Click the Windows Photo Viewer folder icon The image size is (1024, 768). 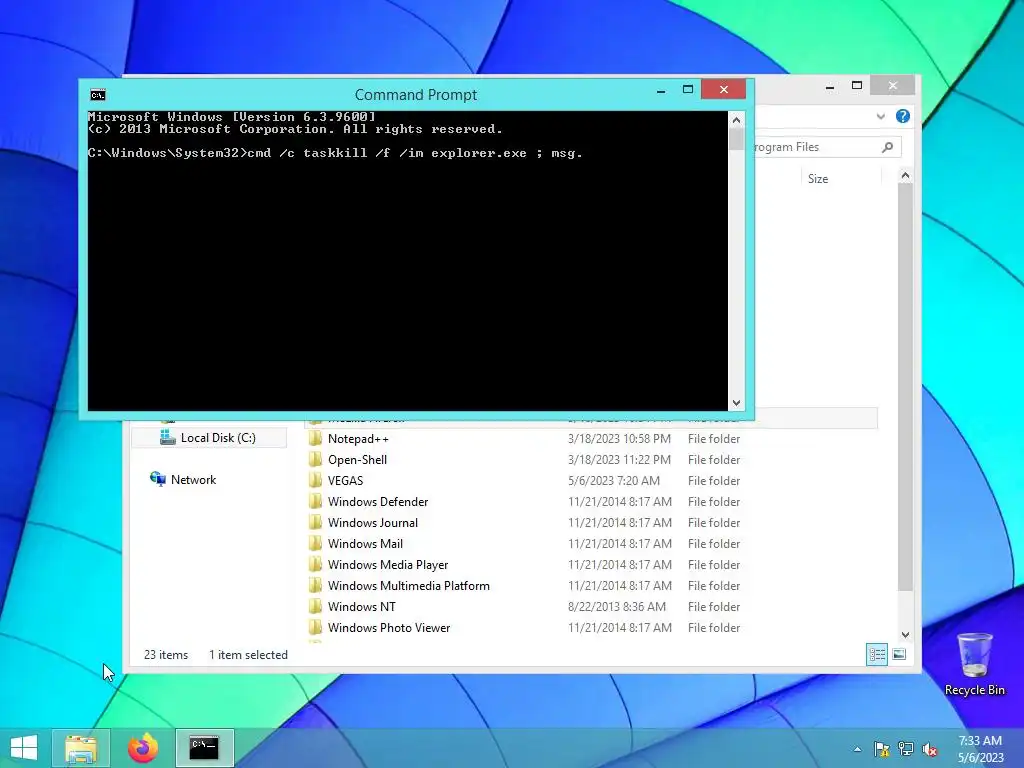pyautogui.click(x=315, y=627)
